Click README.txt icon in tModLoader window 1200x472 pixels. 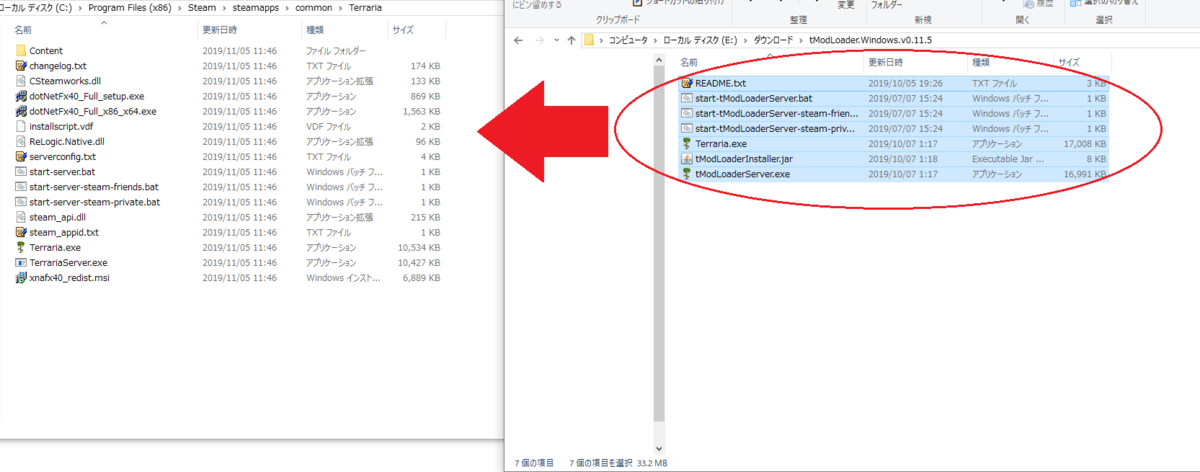[x=686, y=83]
